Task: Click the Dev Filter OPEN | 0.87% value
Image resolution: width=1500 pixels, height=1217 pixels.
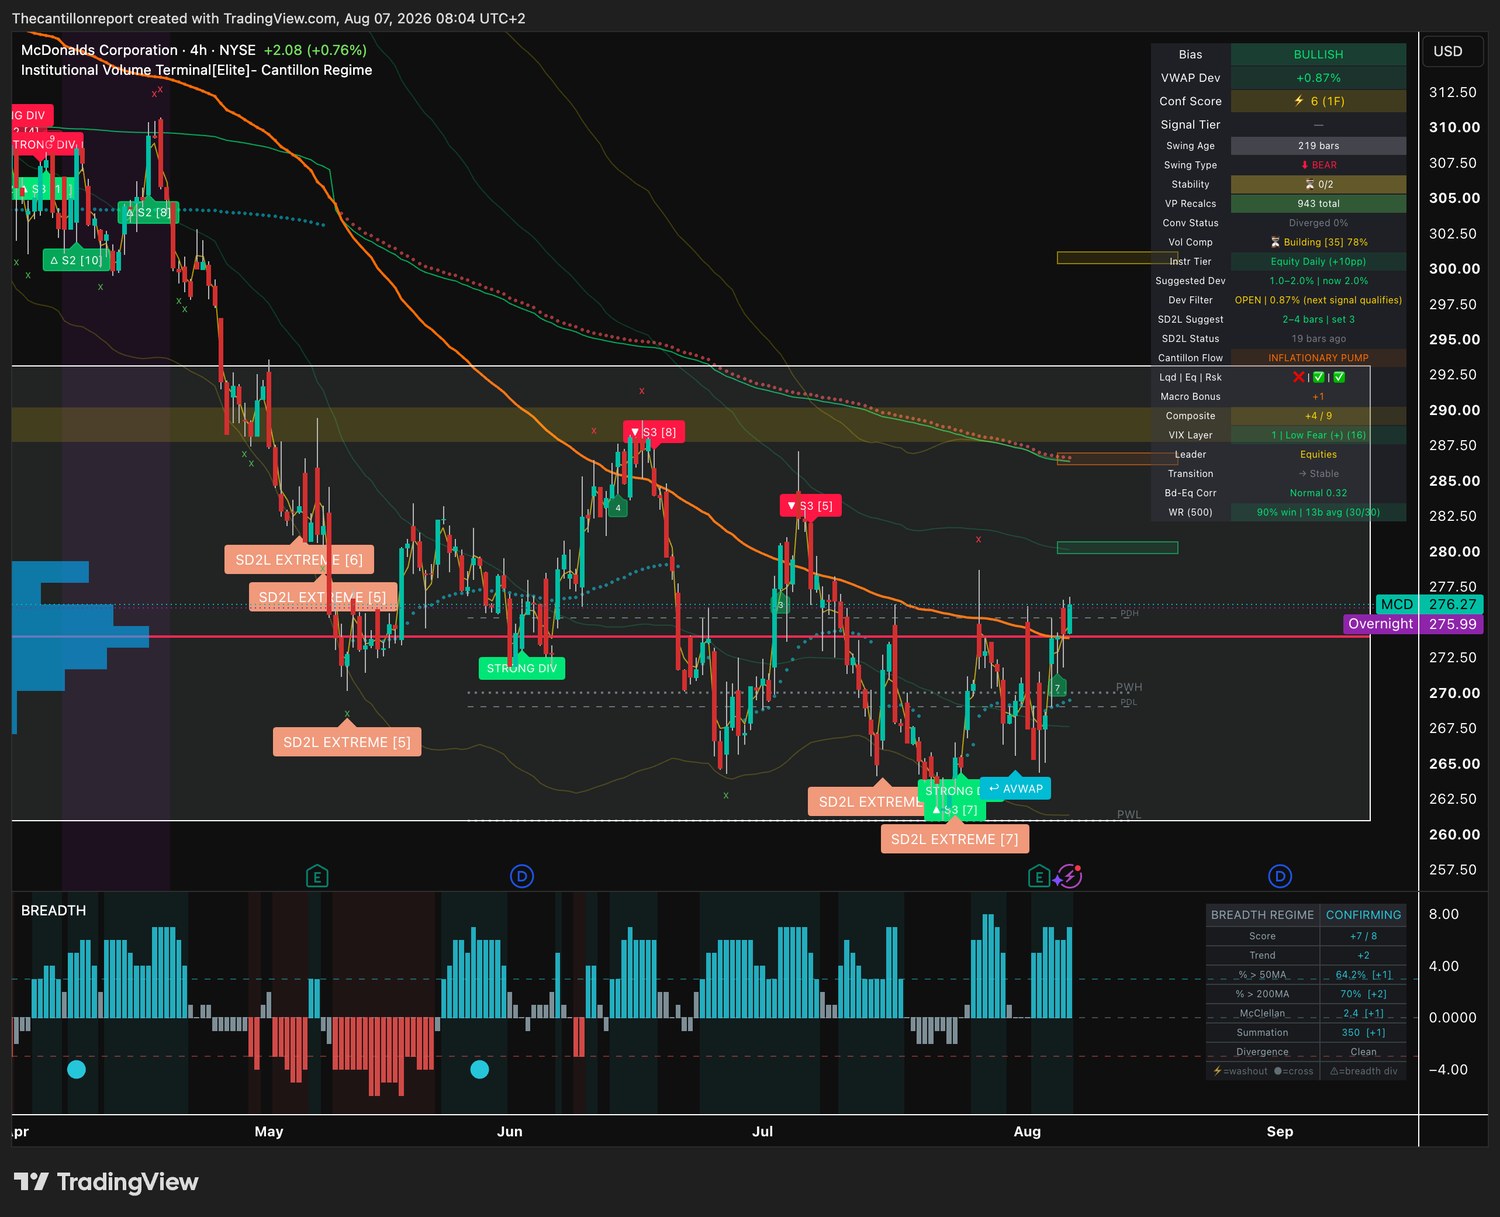Action: pos(1318,300)
